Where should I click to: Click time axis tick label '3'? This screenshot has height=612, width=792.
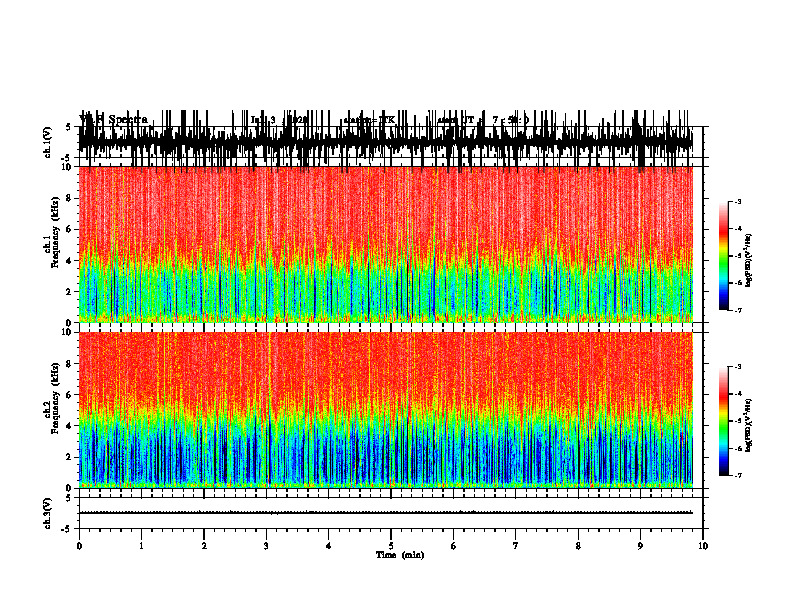click(266, 546)
